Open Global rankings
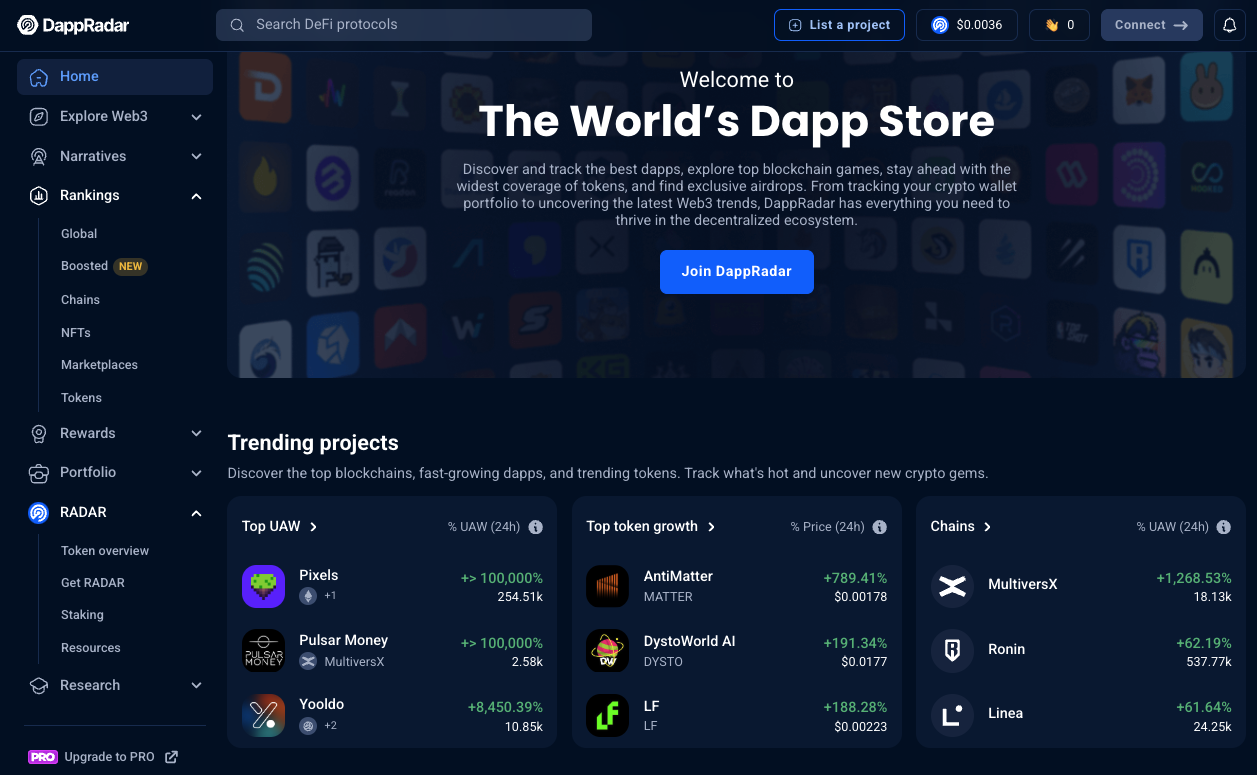This screenshot has width=1257, height=775. coord(79,234)
